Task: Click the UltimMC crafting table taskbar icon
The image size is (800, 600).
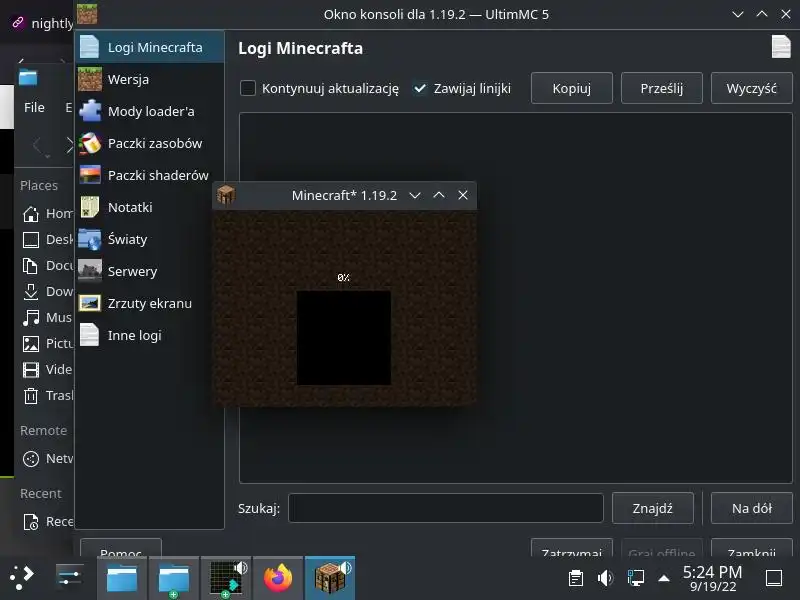Action: click(x=330, y=578)
